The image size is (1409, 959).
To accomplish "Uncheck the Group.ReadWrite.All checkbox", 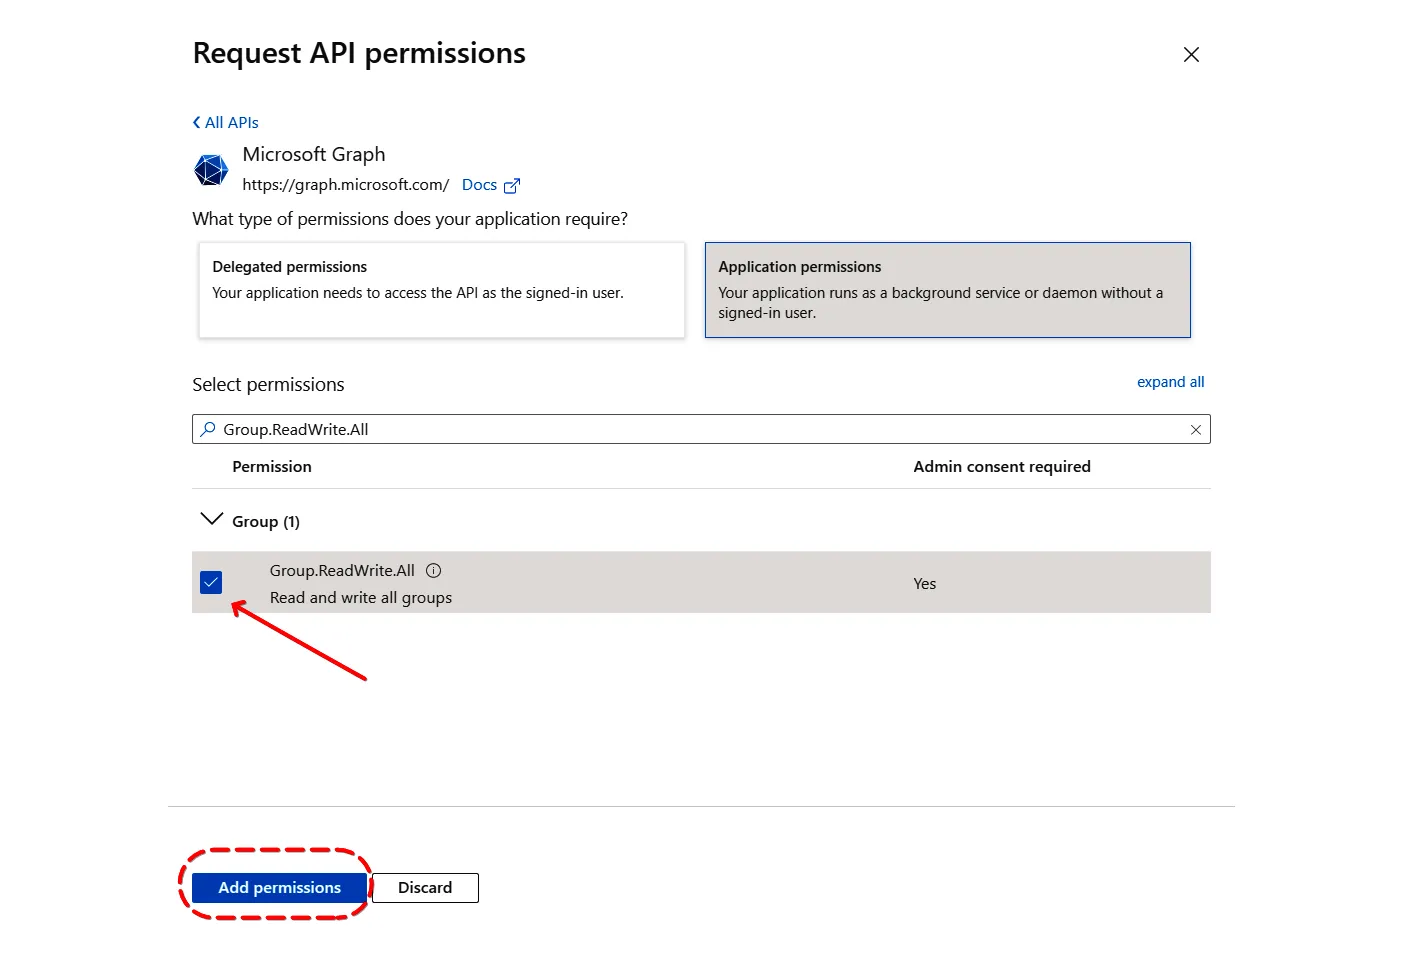I will (211, 582).
